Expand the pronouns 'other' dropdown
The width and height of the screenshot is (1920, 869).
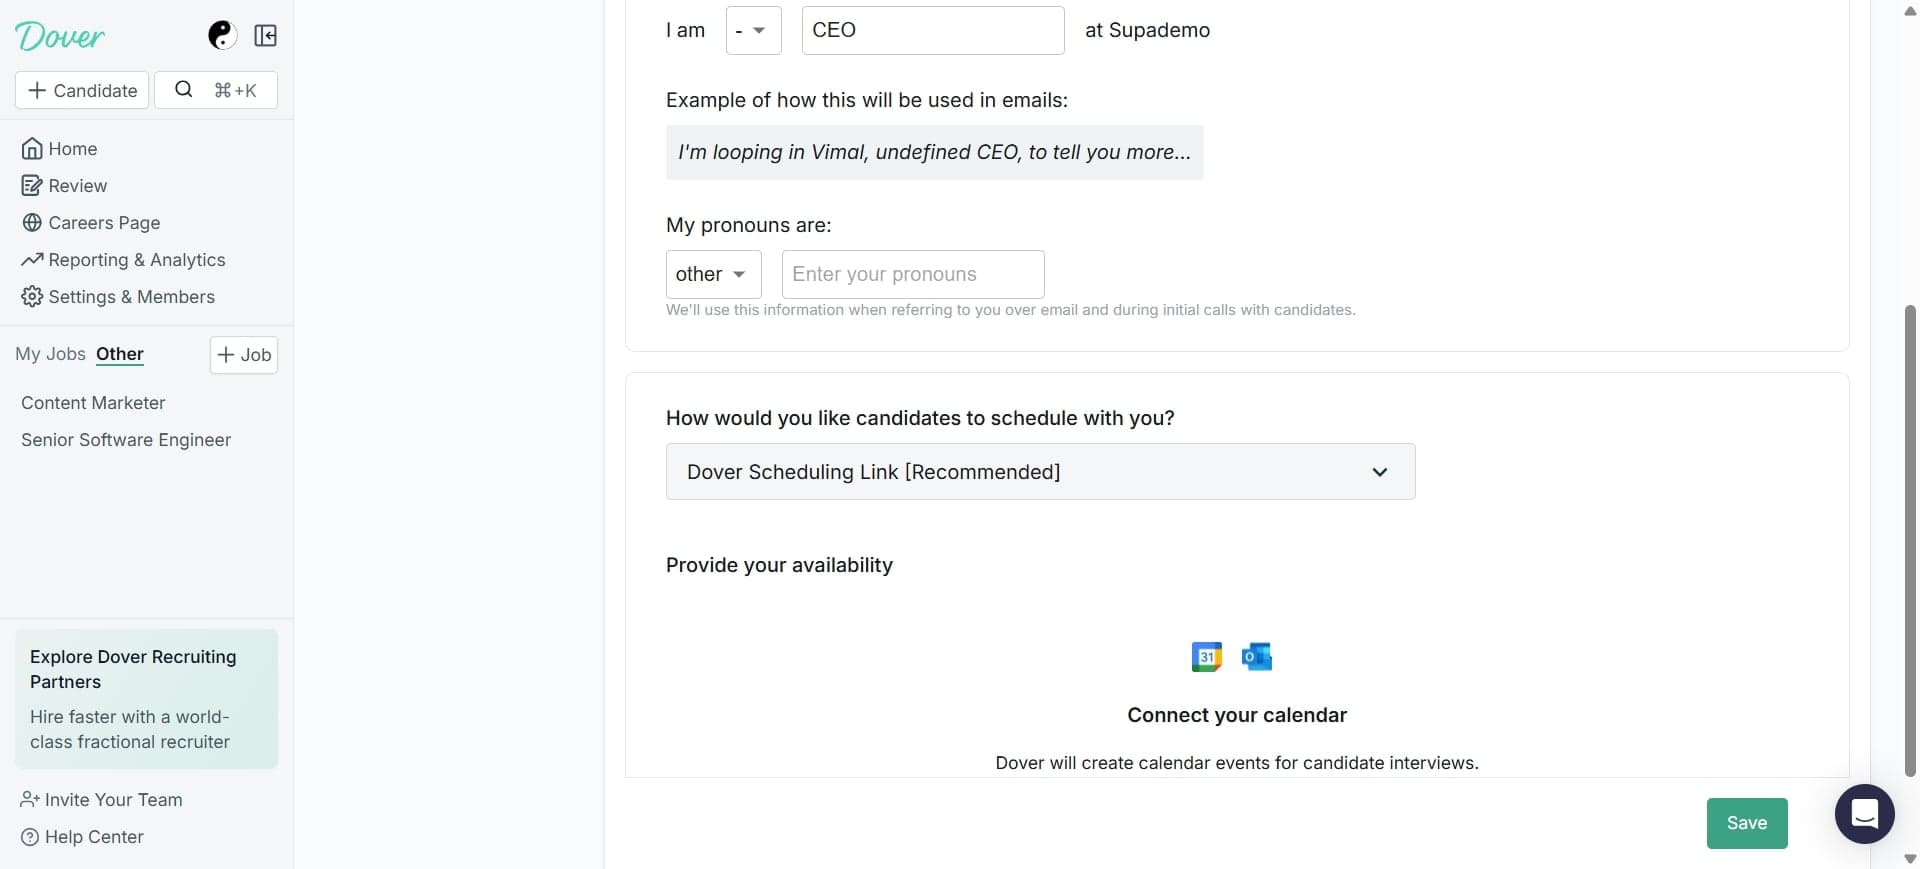[713, 274]
